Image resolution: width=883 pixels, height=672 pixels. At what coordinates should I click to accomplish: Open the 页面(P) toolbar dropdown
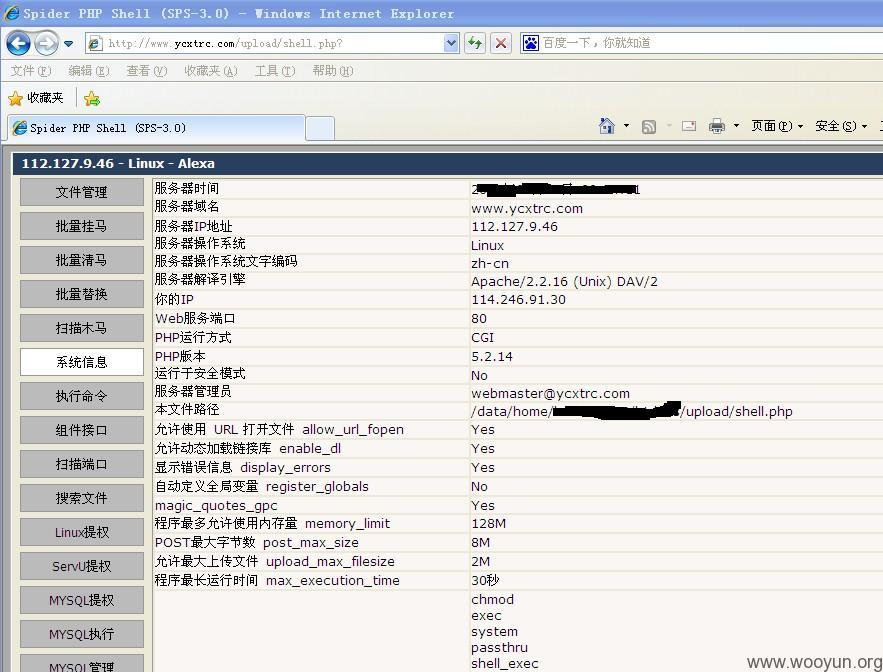(777, 126)
